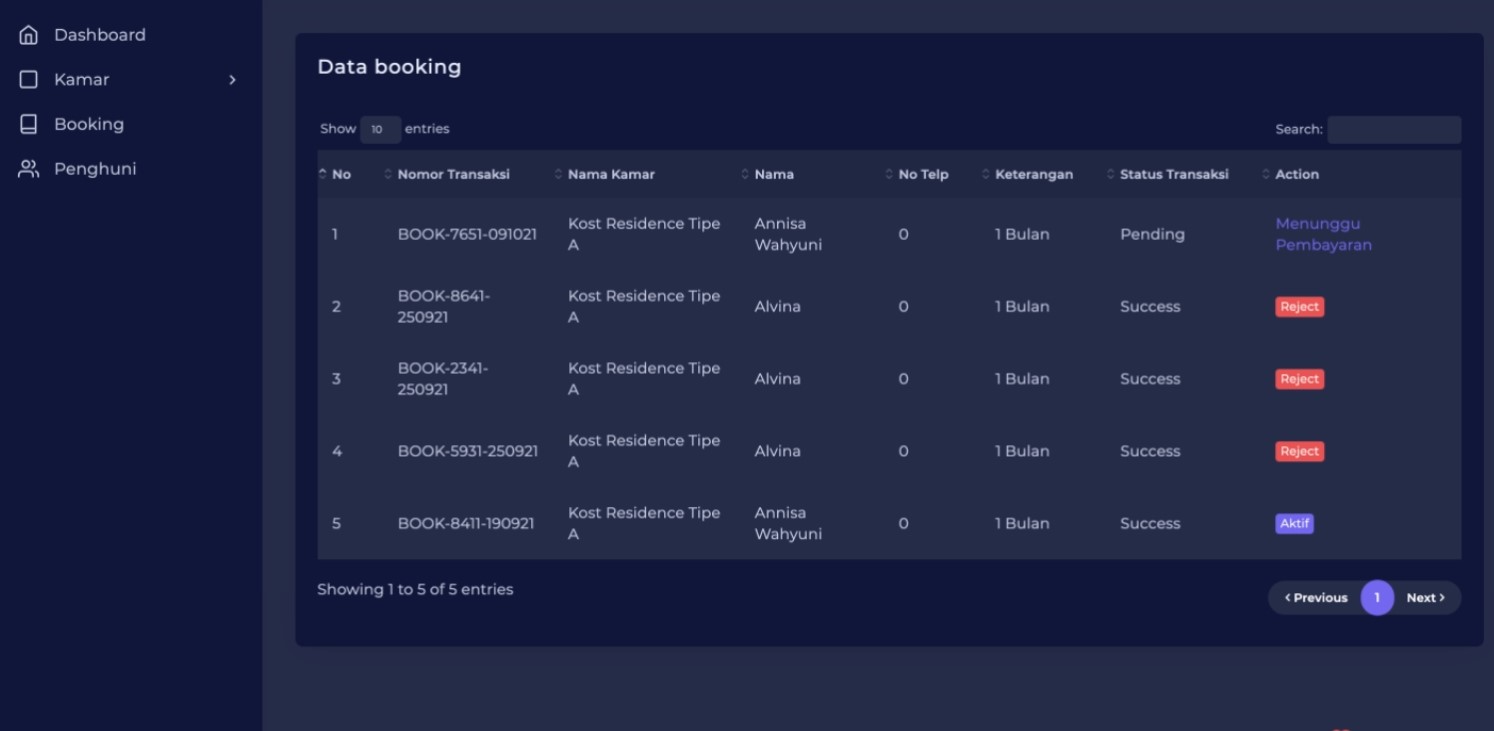Click the Dashboard home icon
1494x731 pixels.
[29, 35]
